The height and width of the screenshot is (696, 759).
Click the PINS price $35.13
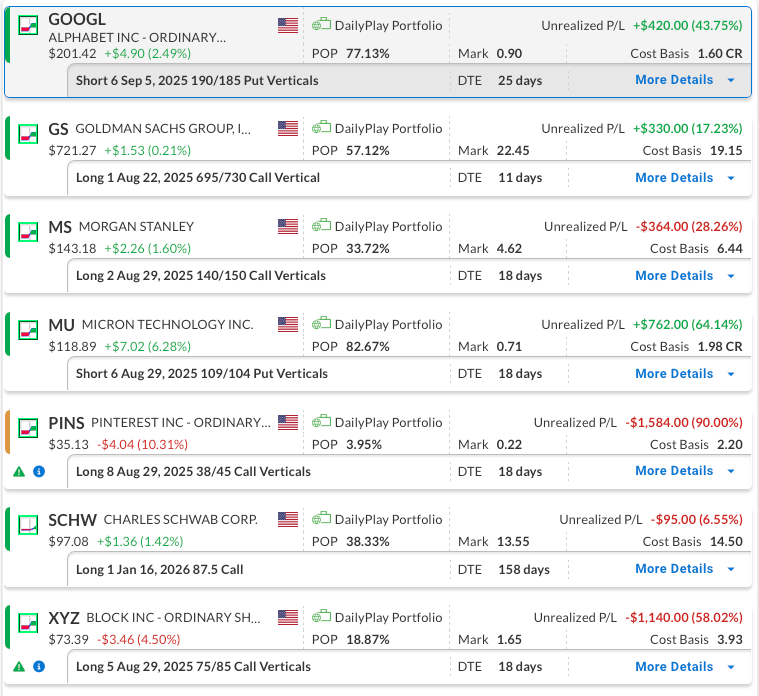click(69, 444)
